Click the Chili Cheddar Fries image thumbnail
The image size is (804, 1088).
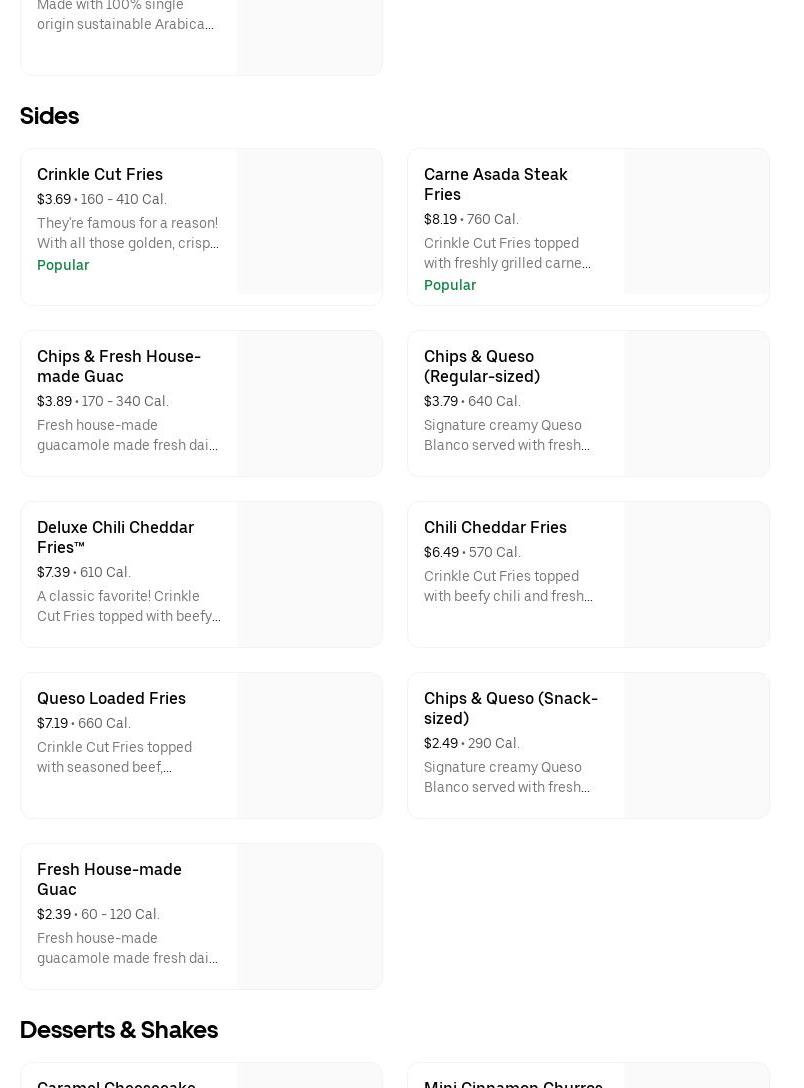pyautogui.click(x=697, y=575)
